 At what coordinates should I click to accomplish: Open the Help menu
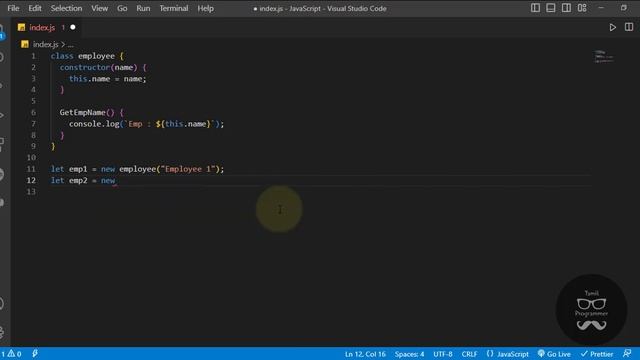[x=205, y=8]
